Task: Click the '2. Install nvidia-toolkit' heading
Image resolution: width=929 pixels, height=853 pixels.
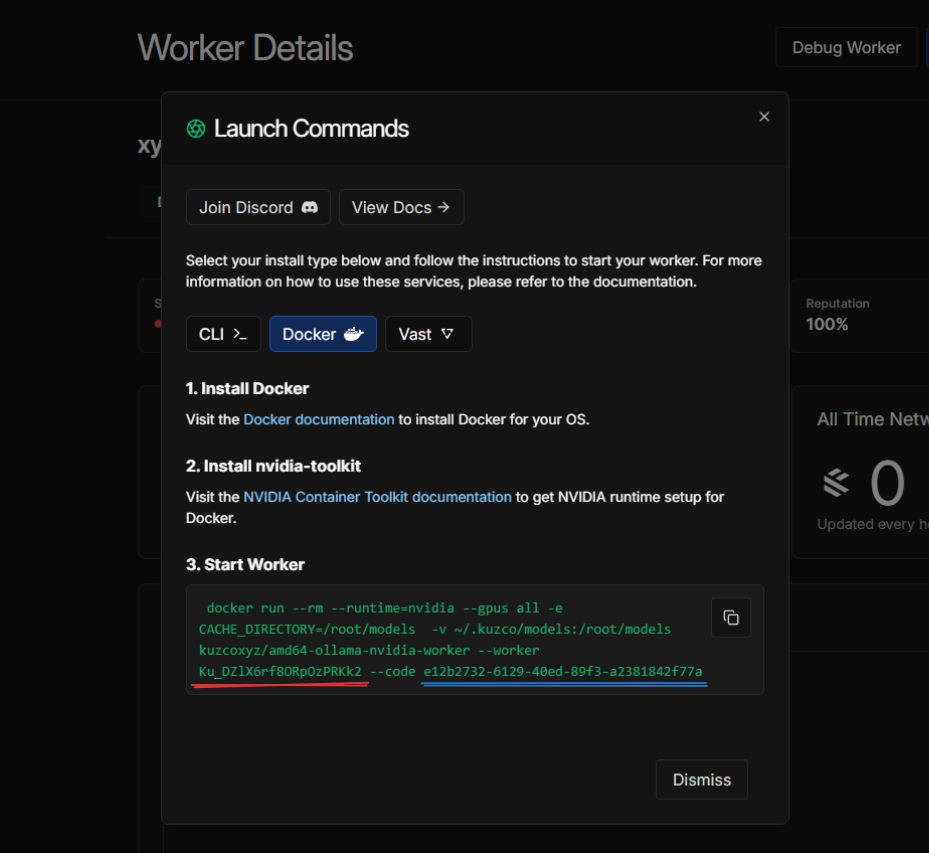Action: coord(273,466)
